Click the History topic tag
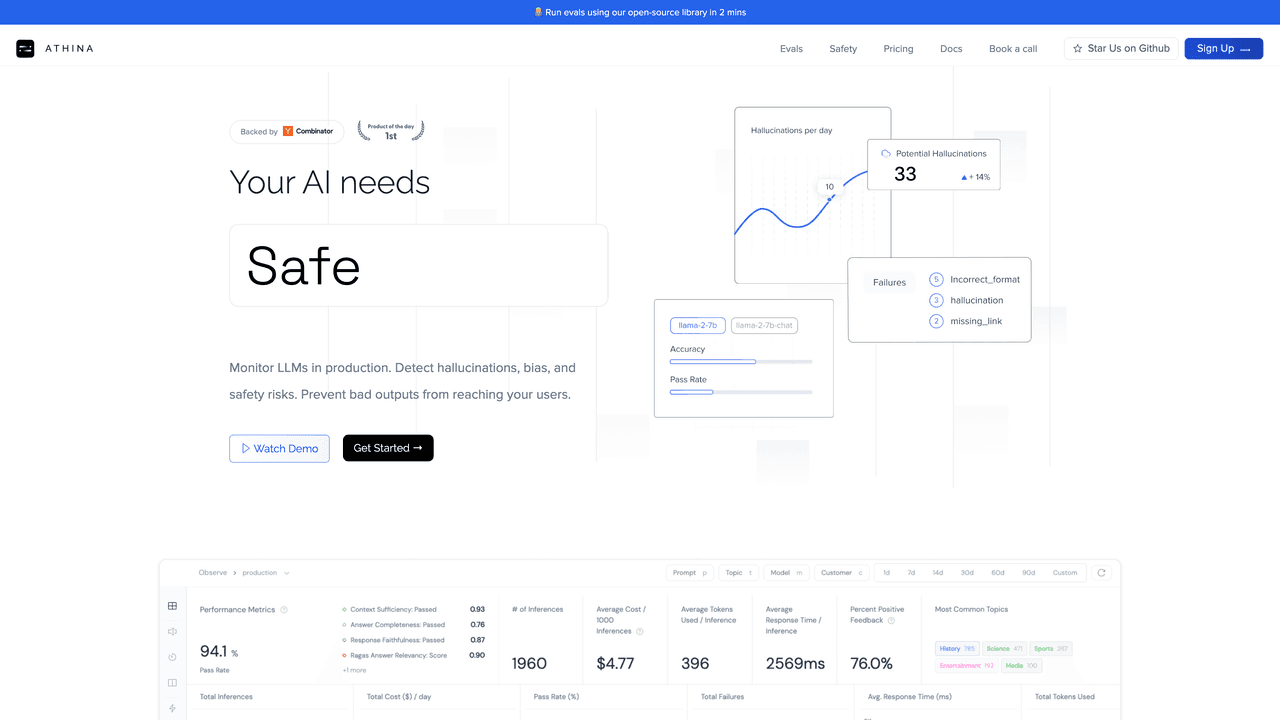The image size is (1280, 720). pos(957,649)
